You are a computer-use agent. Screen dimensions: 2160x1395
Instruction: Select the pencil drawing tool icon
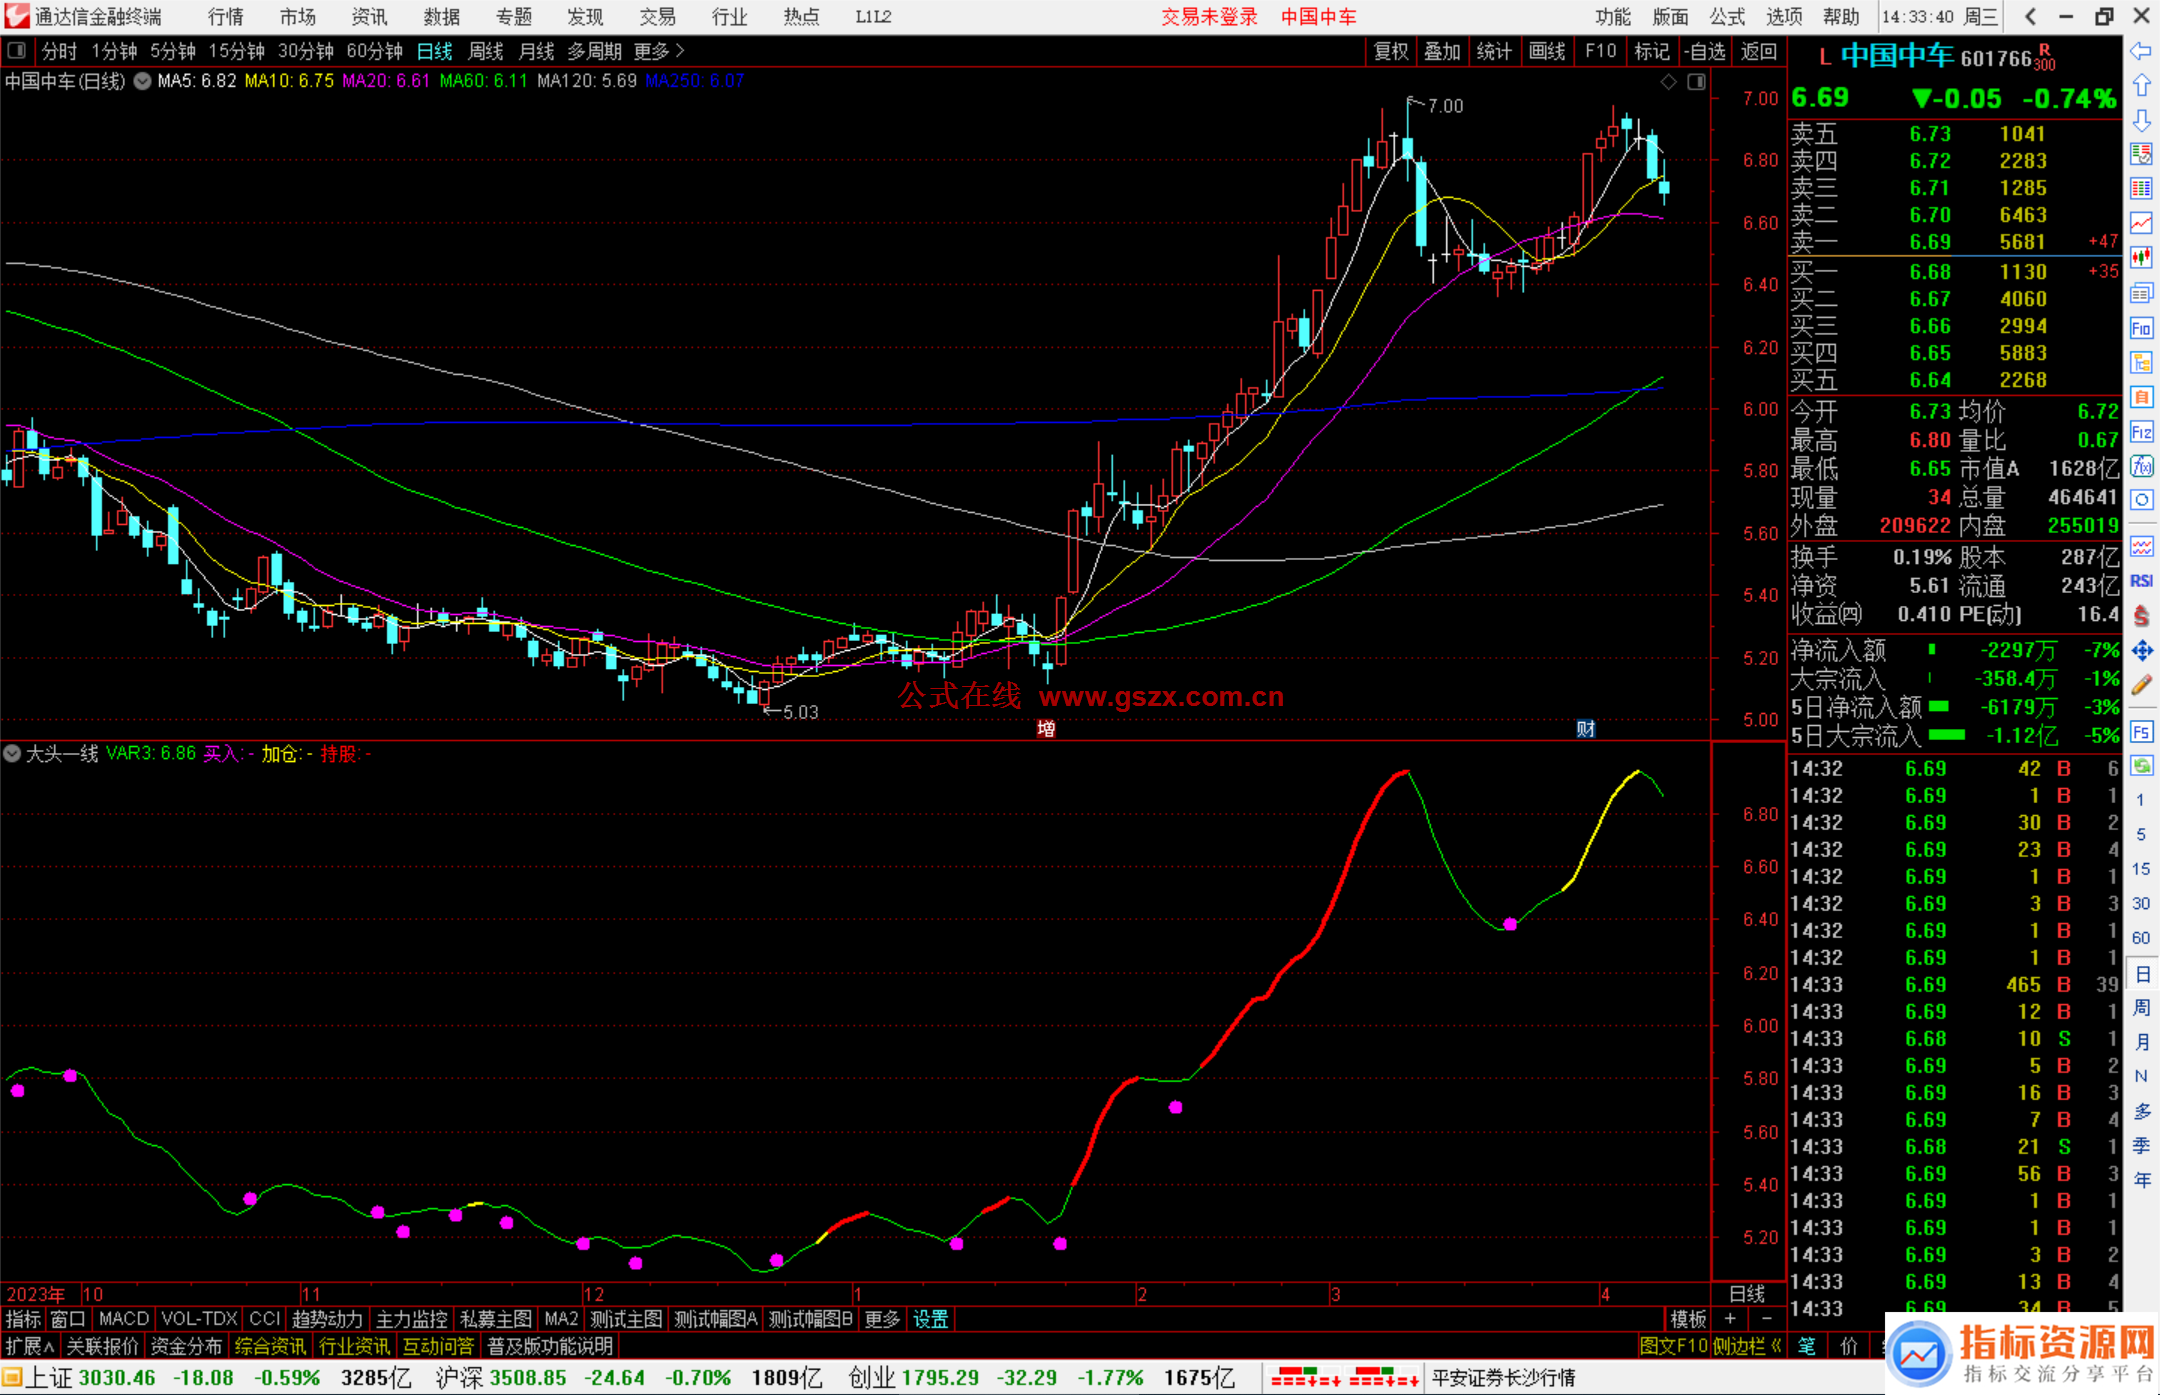click(x=2141, y=686)
